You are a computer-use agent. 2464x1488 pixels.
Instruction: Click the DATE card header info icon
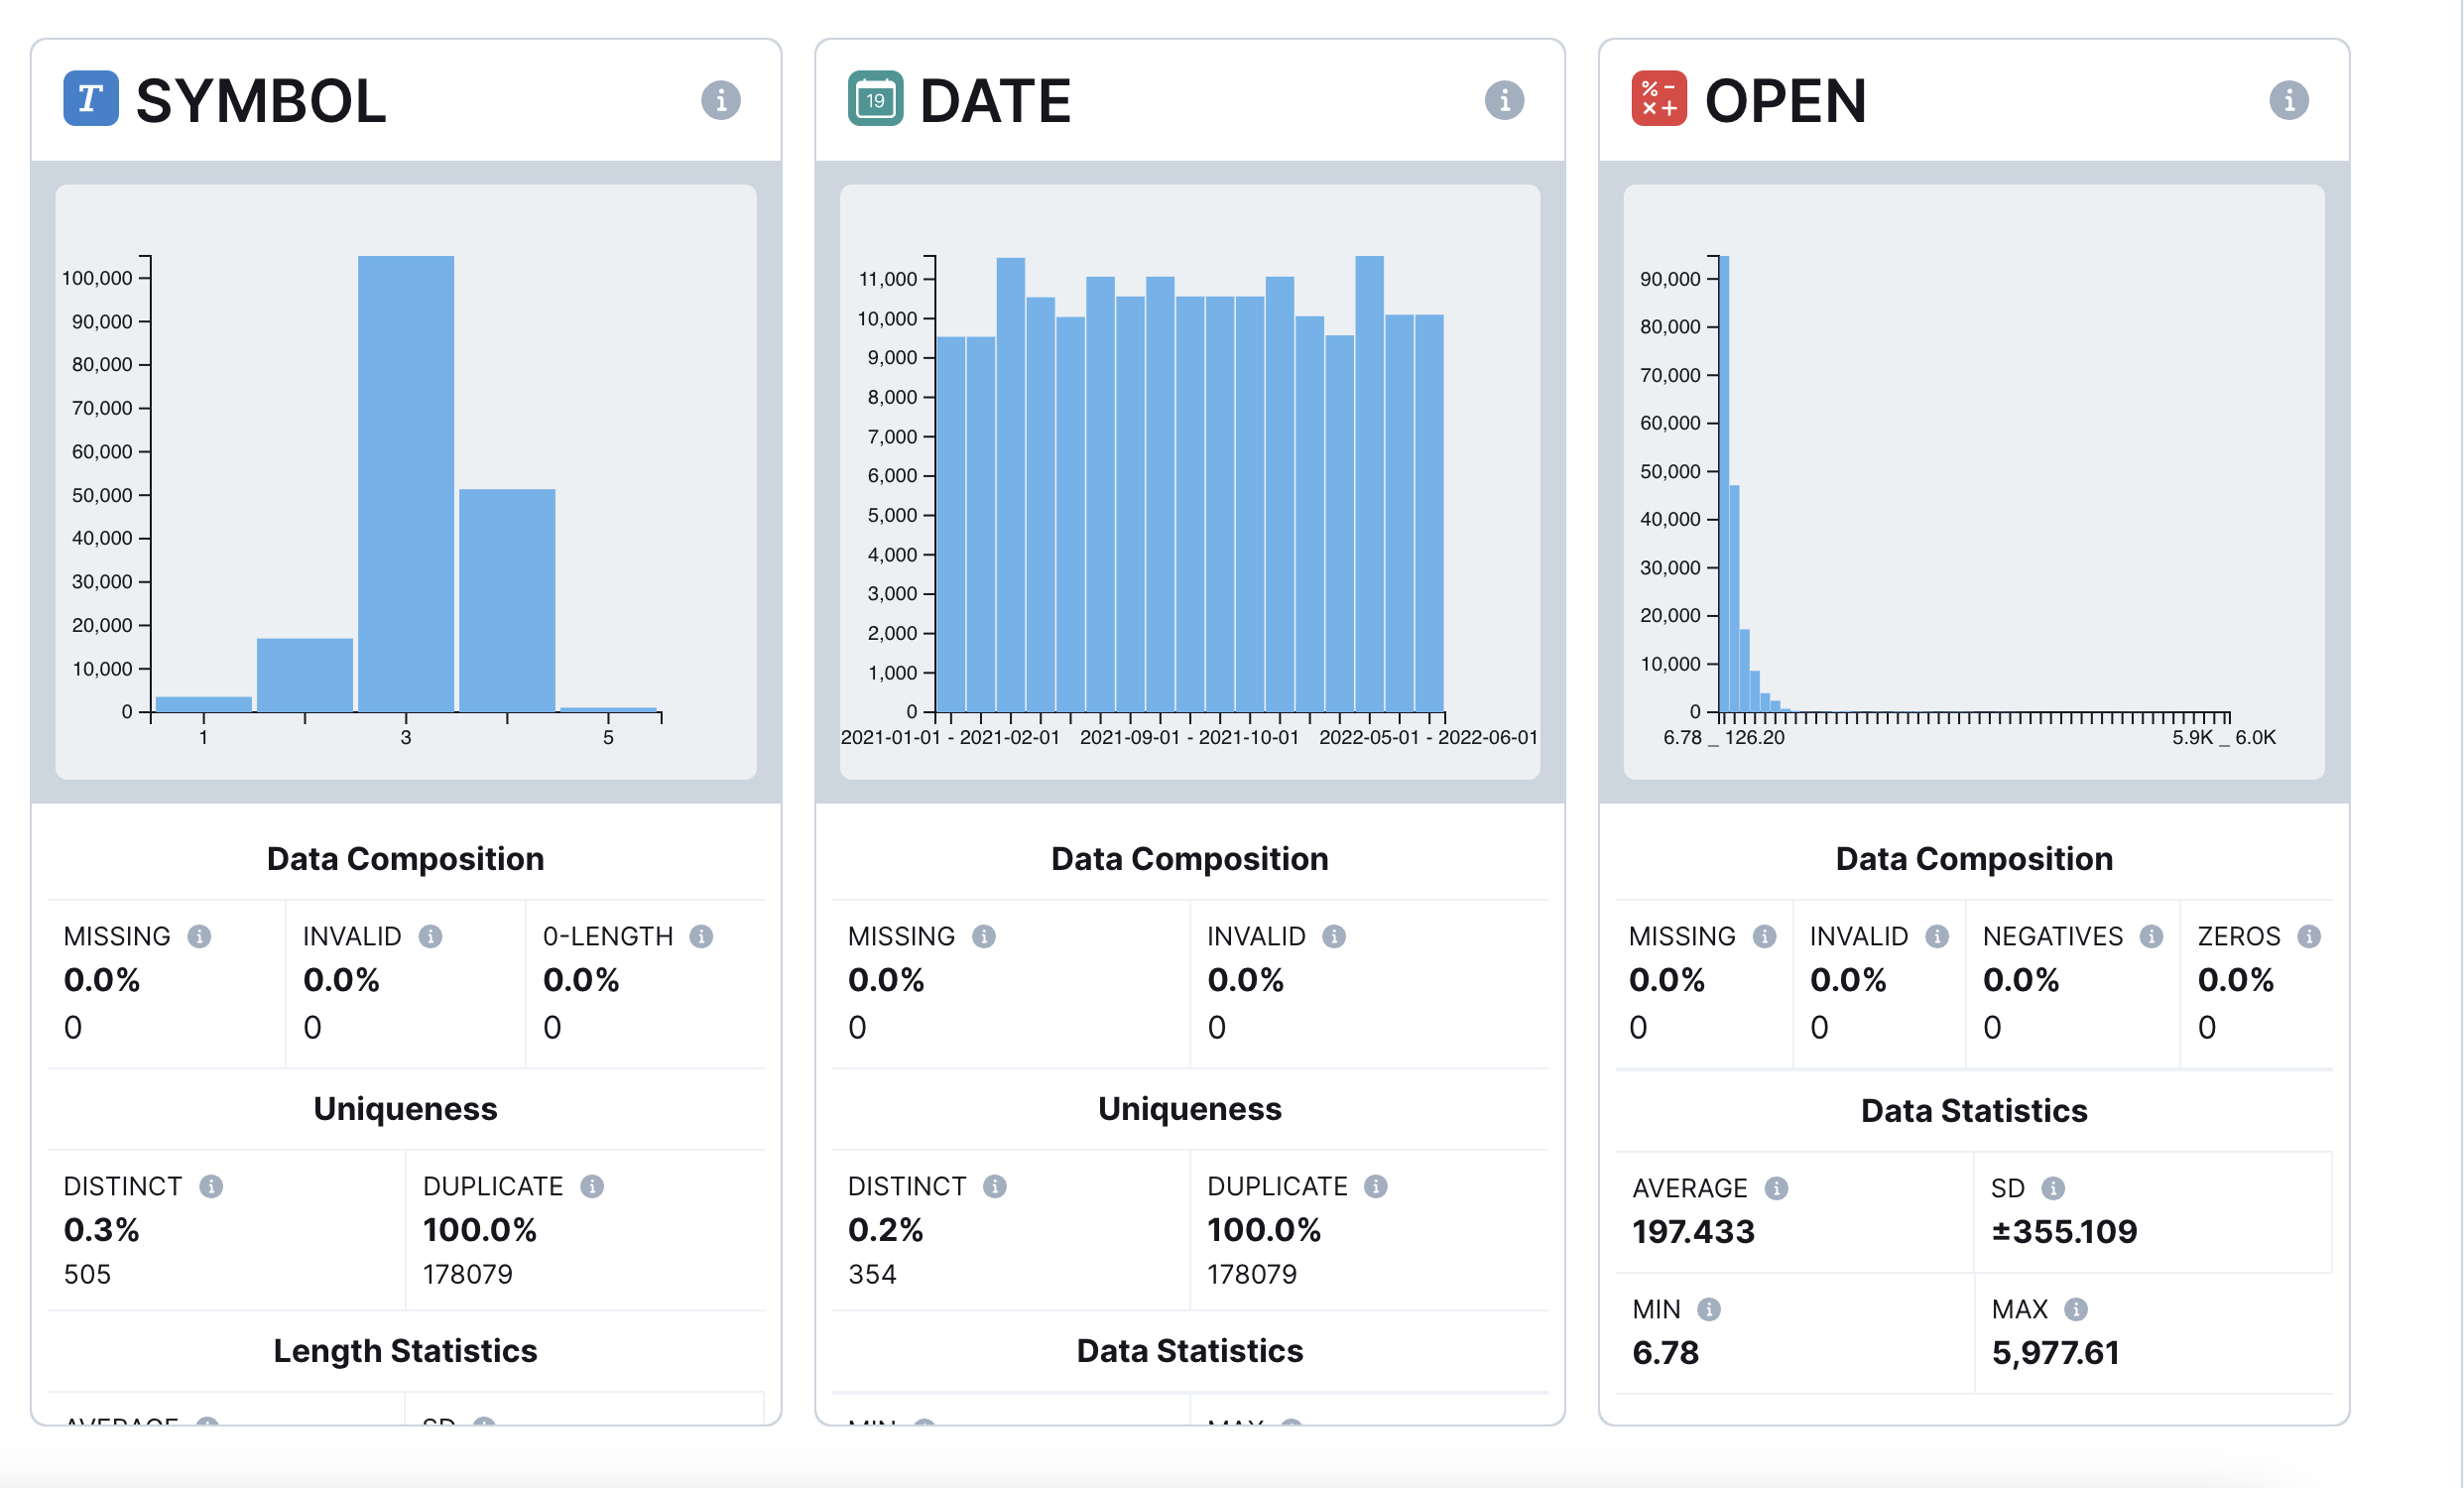1504,100
